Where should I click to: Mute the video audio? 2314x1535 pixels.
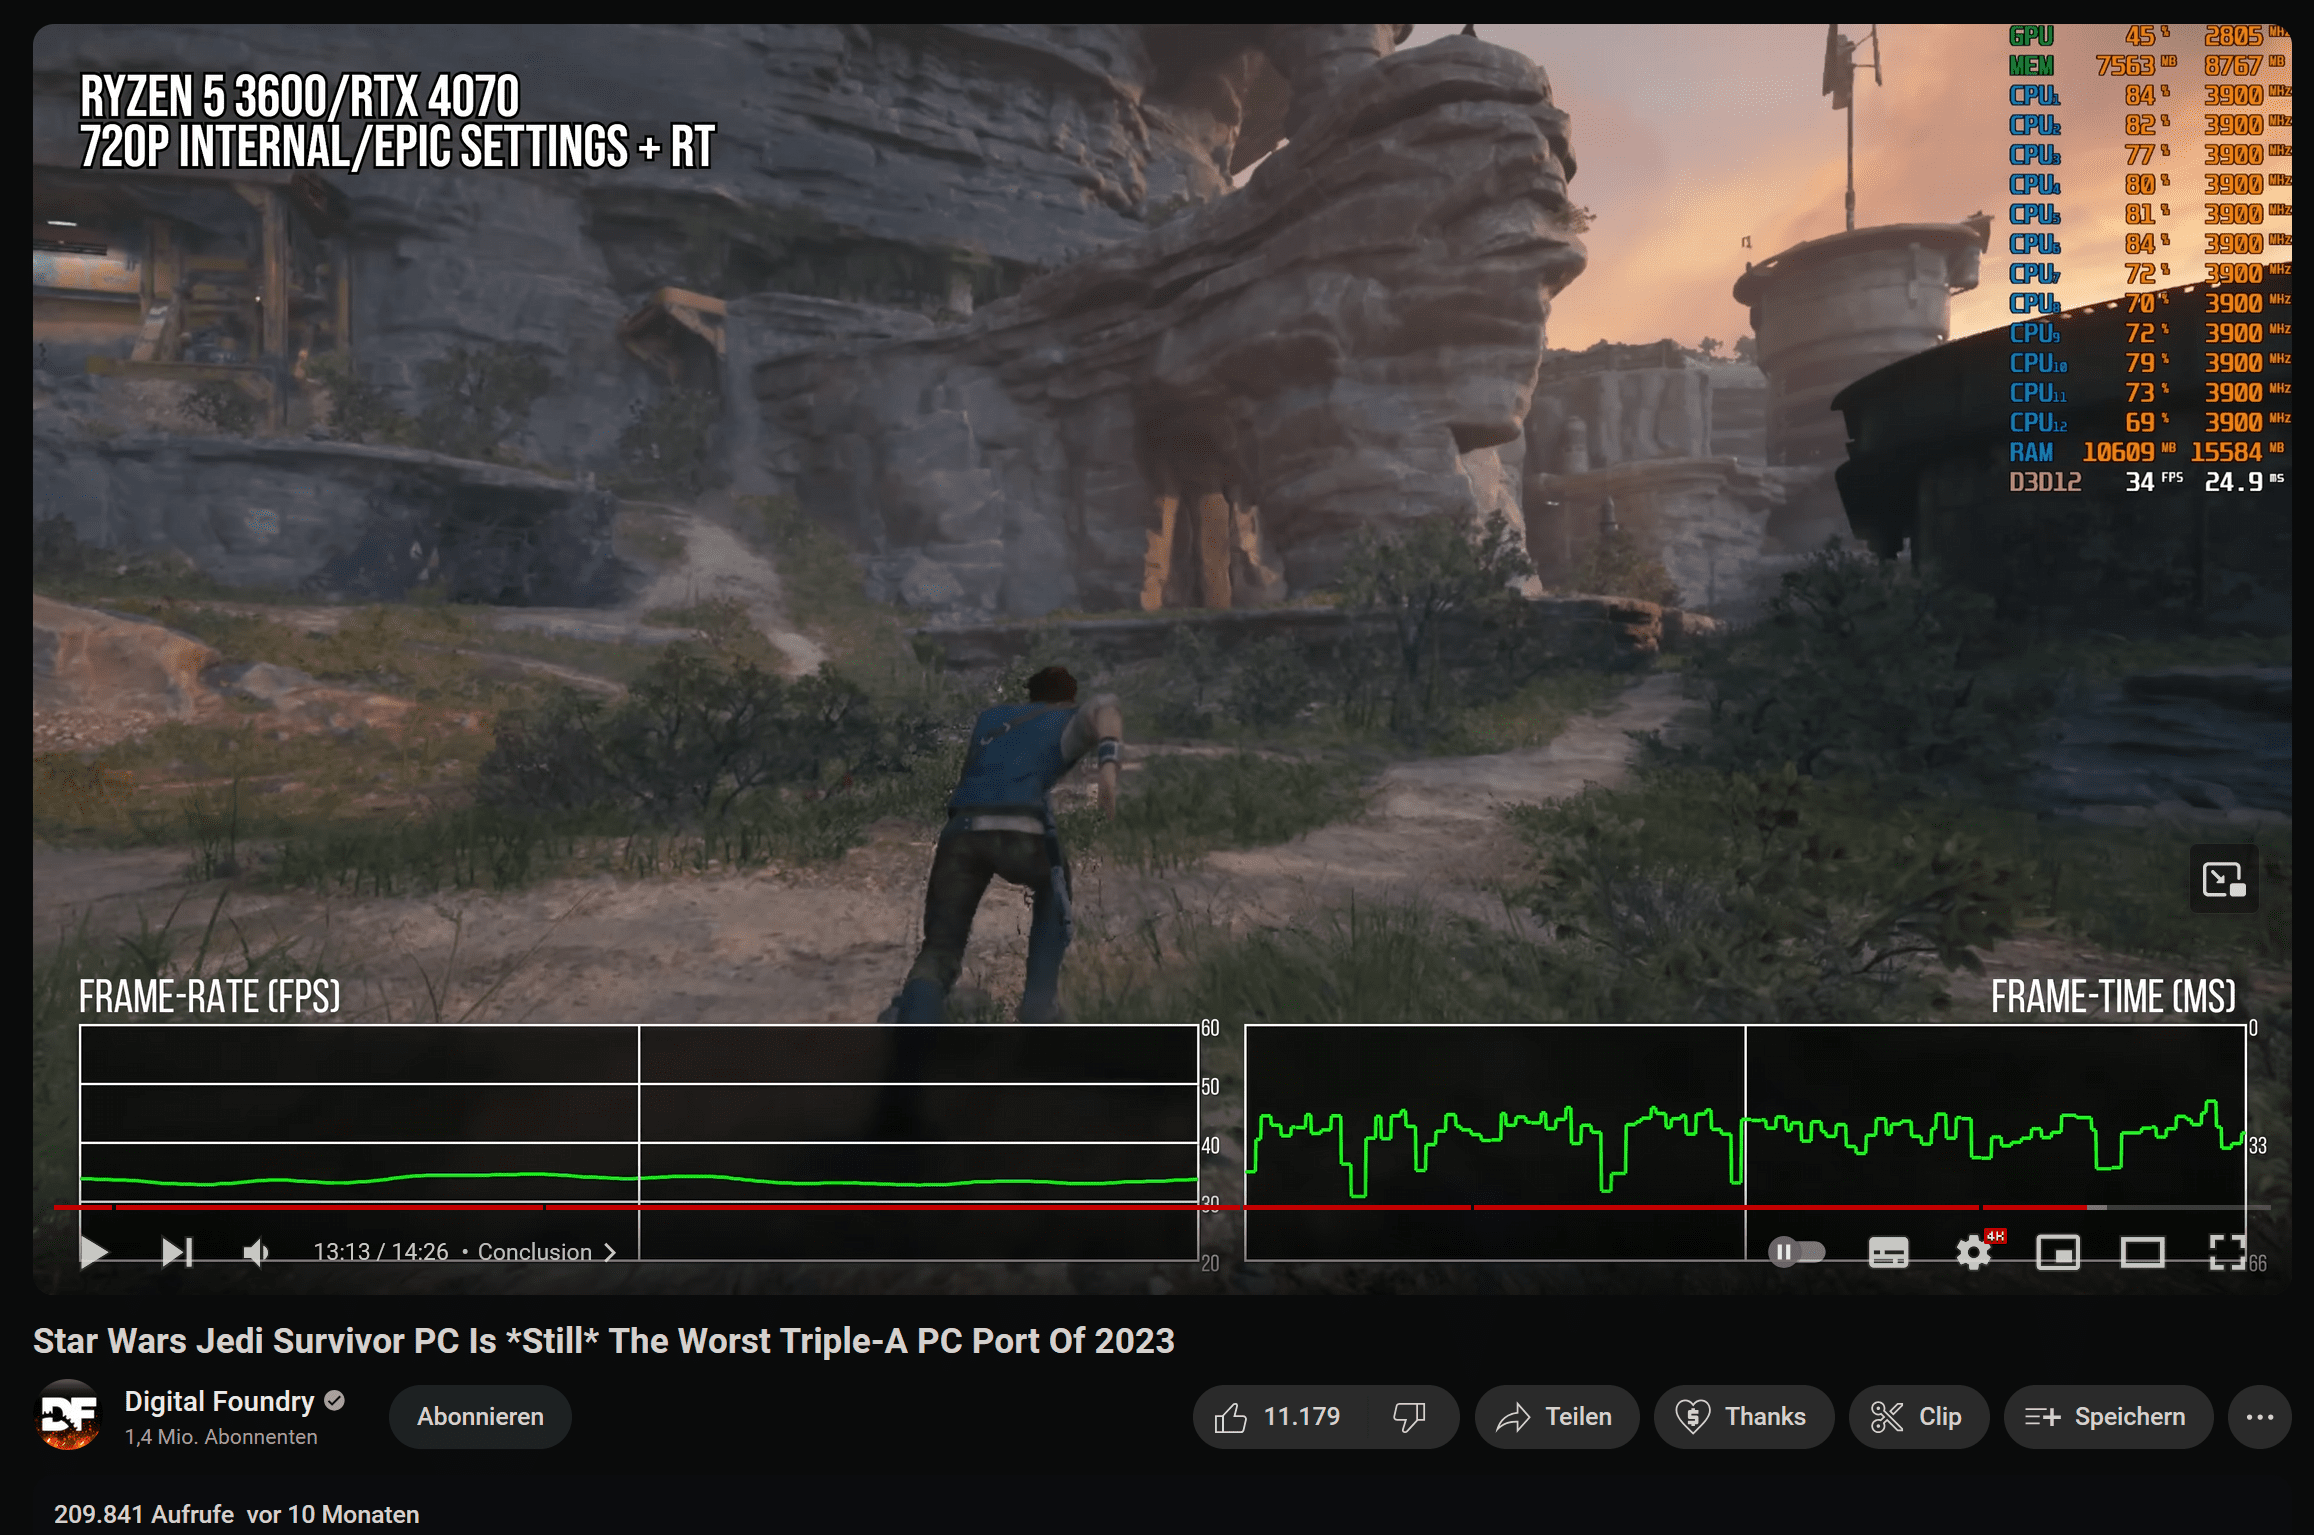point(257,1251)
